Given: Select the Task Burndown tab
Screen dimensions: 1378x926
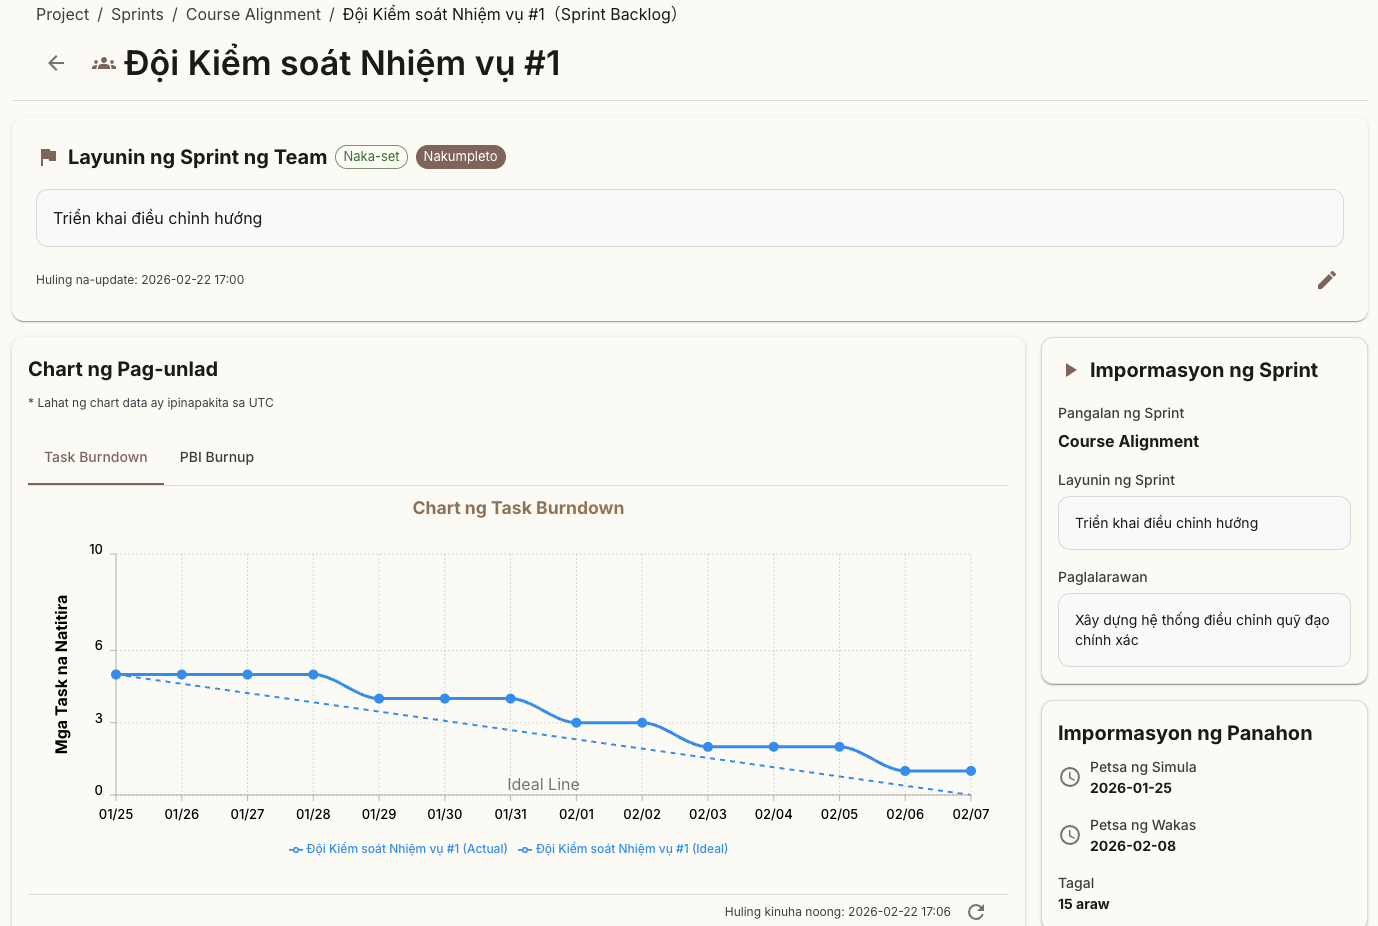Looking at the screenshot, I should click(96, 457).
